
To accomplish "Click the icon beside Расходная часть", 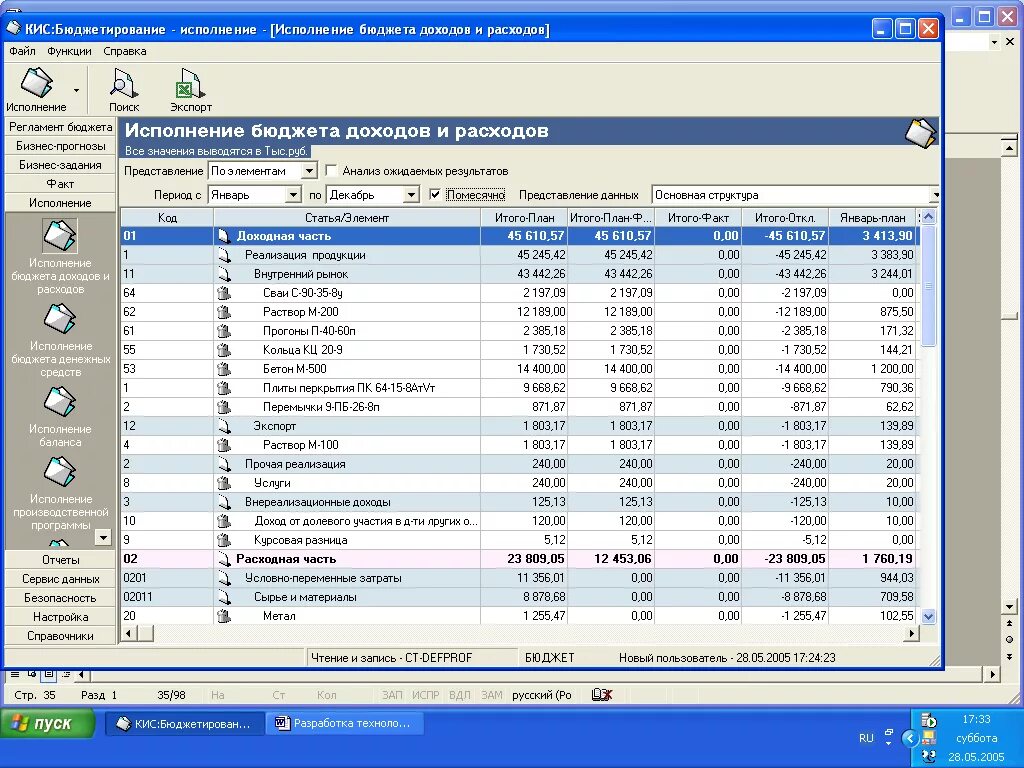I will coord(224,559).
